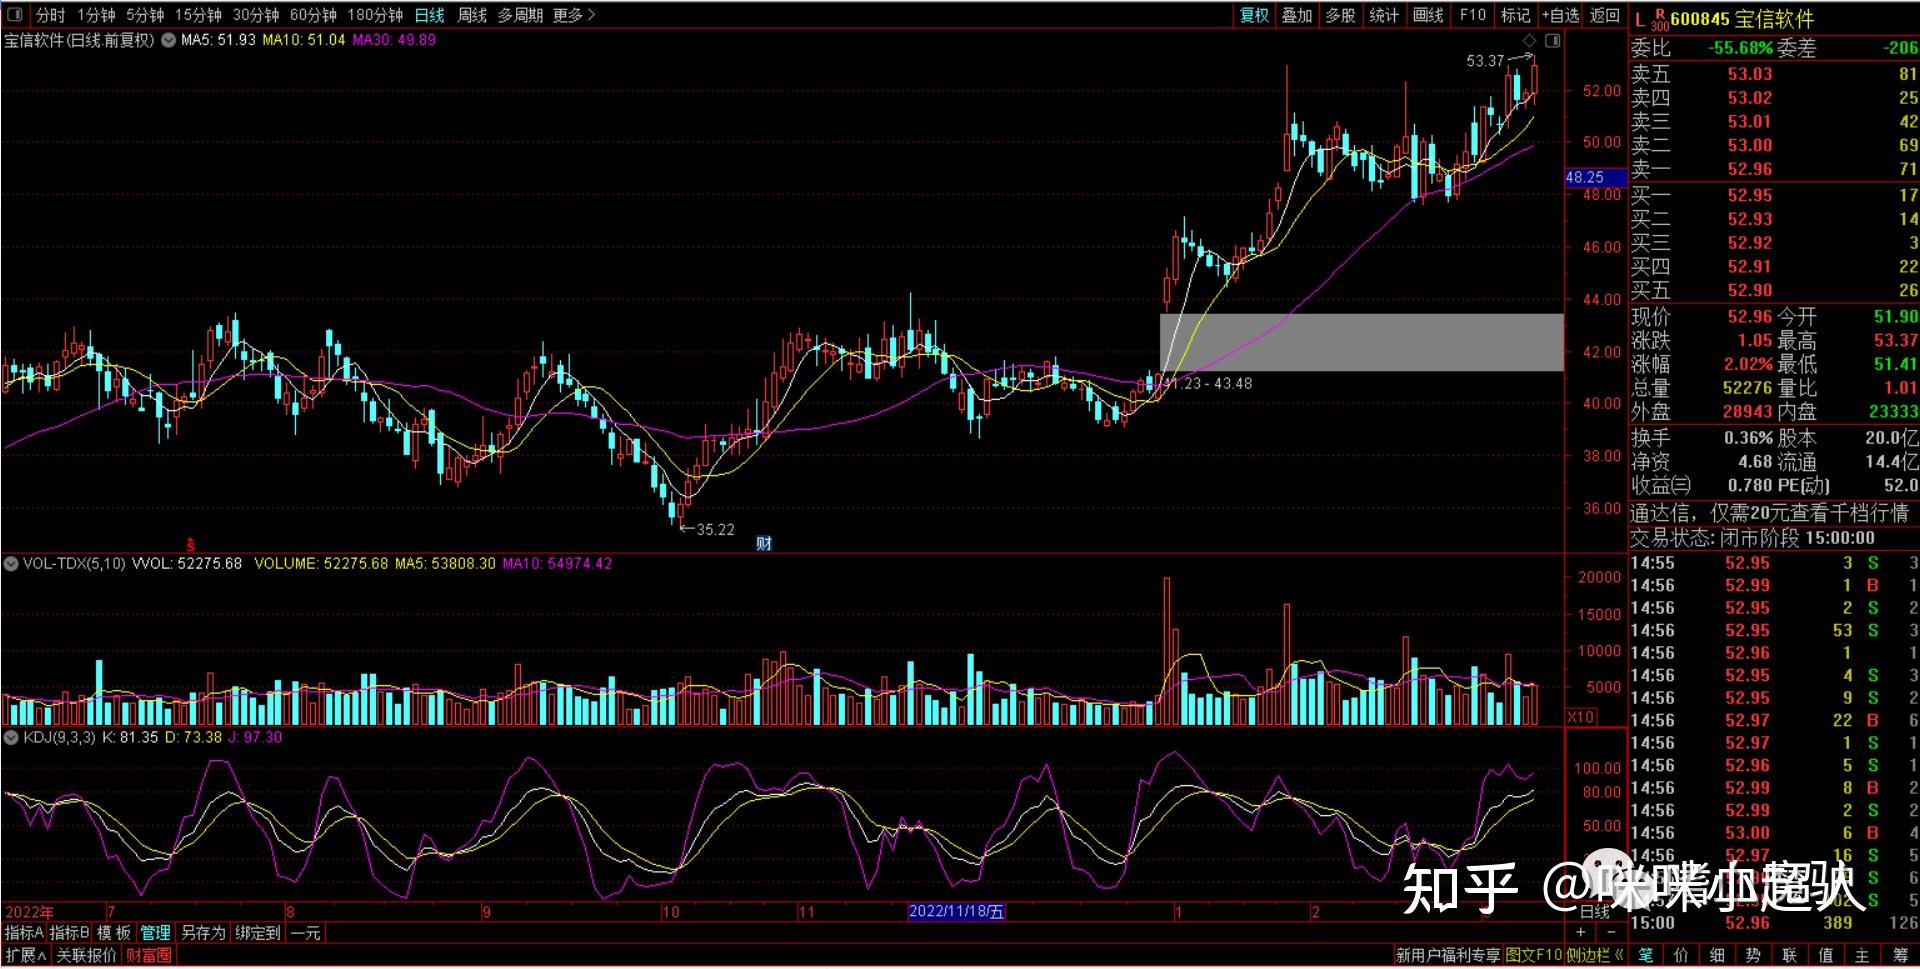Click the 2022/11/18/五 date marker

pos(956,912)
